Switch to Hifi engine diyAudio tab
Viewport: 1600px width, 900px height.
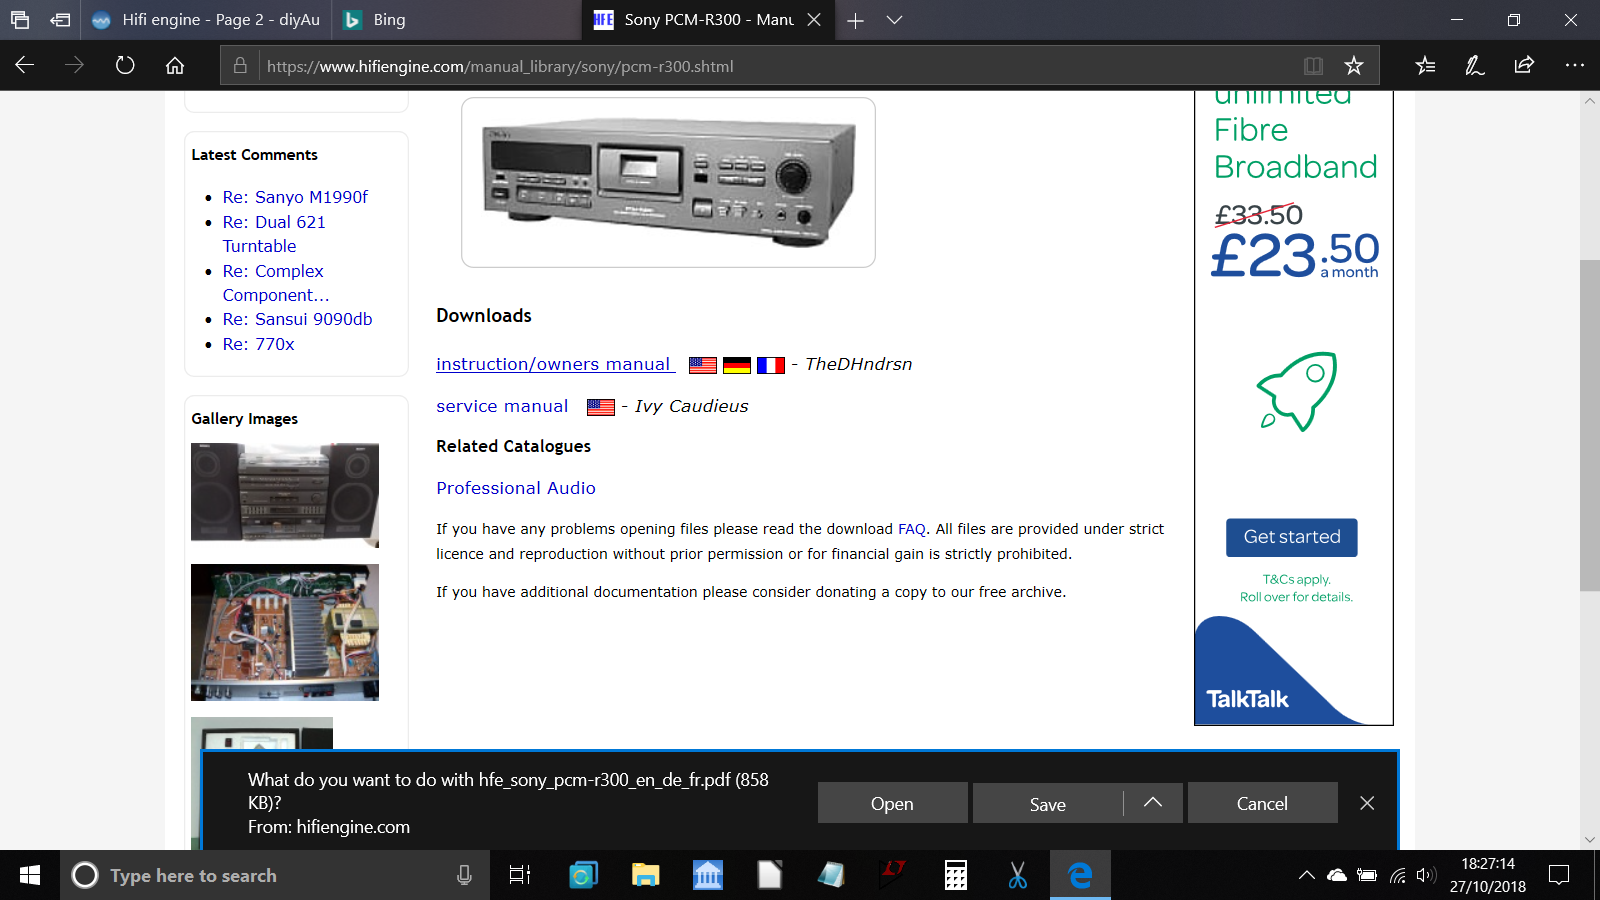tap(206, 20)
